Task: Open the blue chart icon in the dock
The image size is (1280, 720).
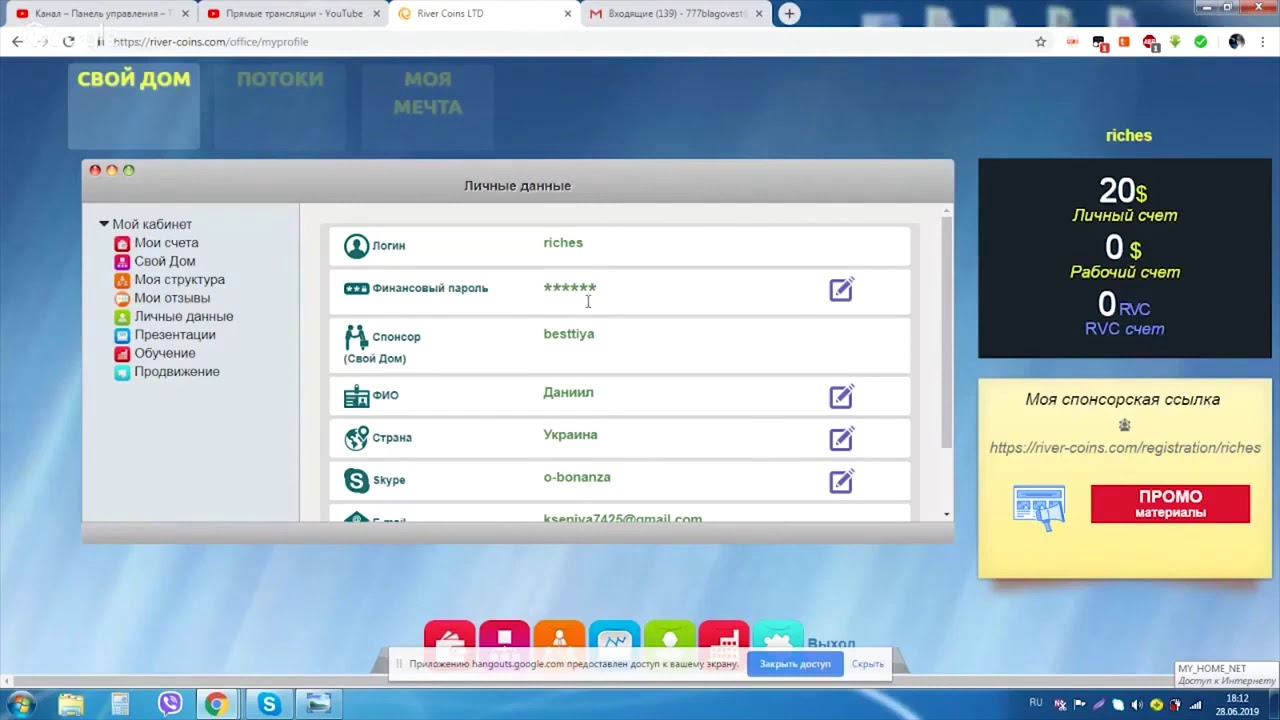Action: (x=614, y=637)
